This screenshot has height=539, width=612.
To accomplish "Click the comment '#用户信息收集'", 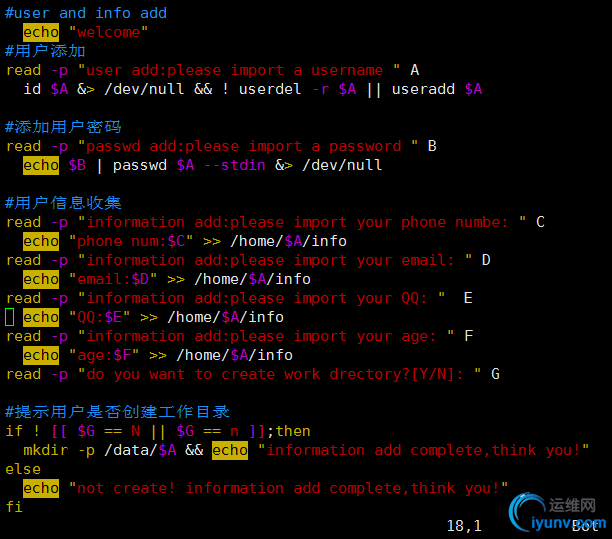I will coord(63,203).
